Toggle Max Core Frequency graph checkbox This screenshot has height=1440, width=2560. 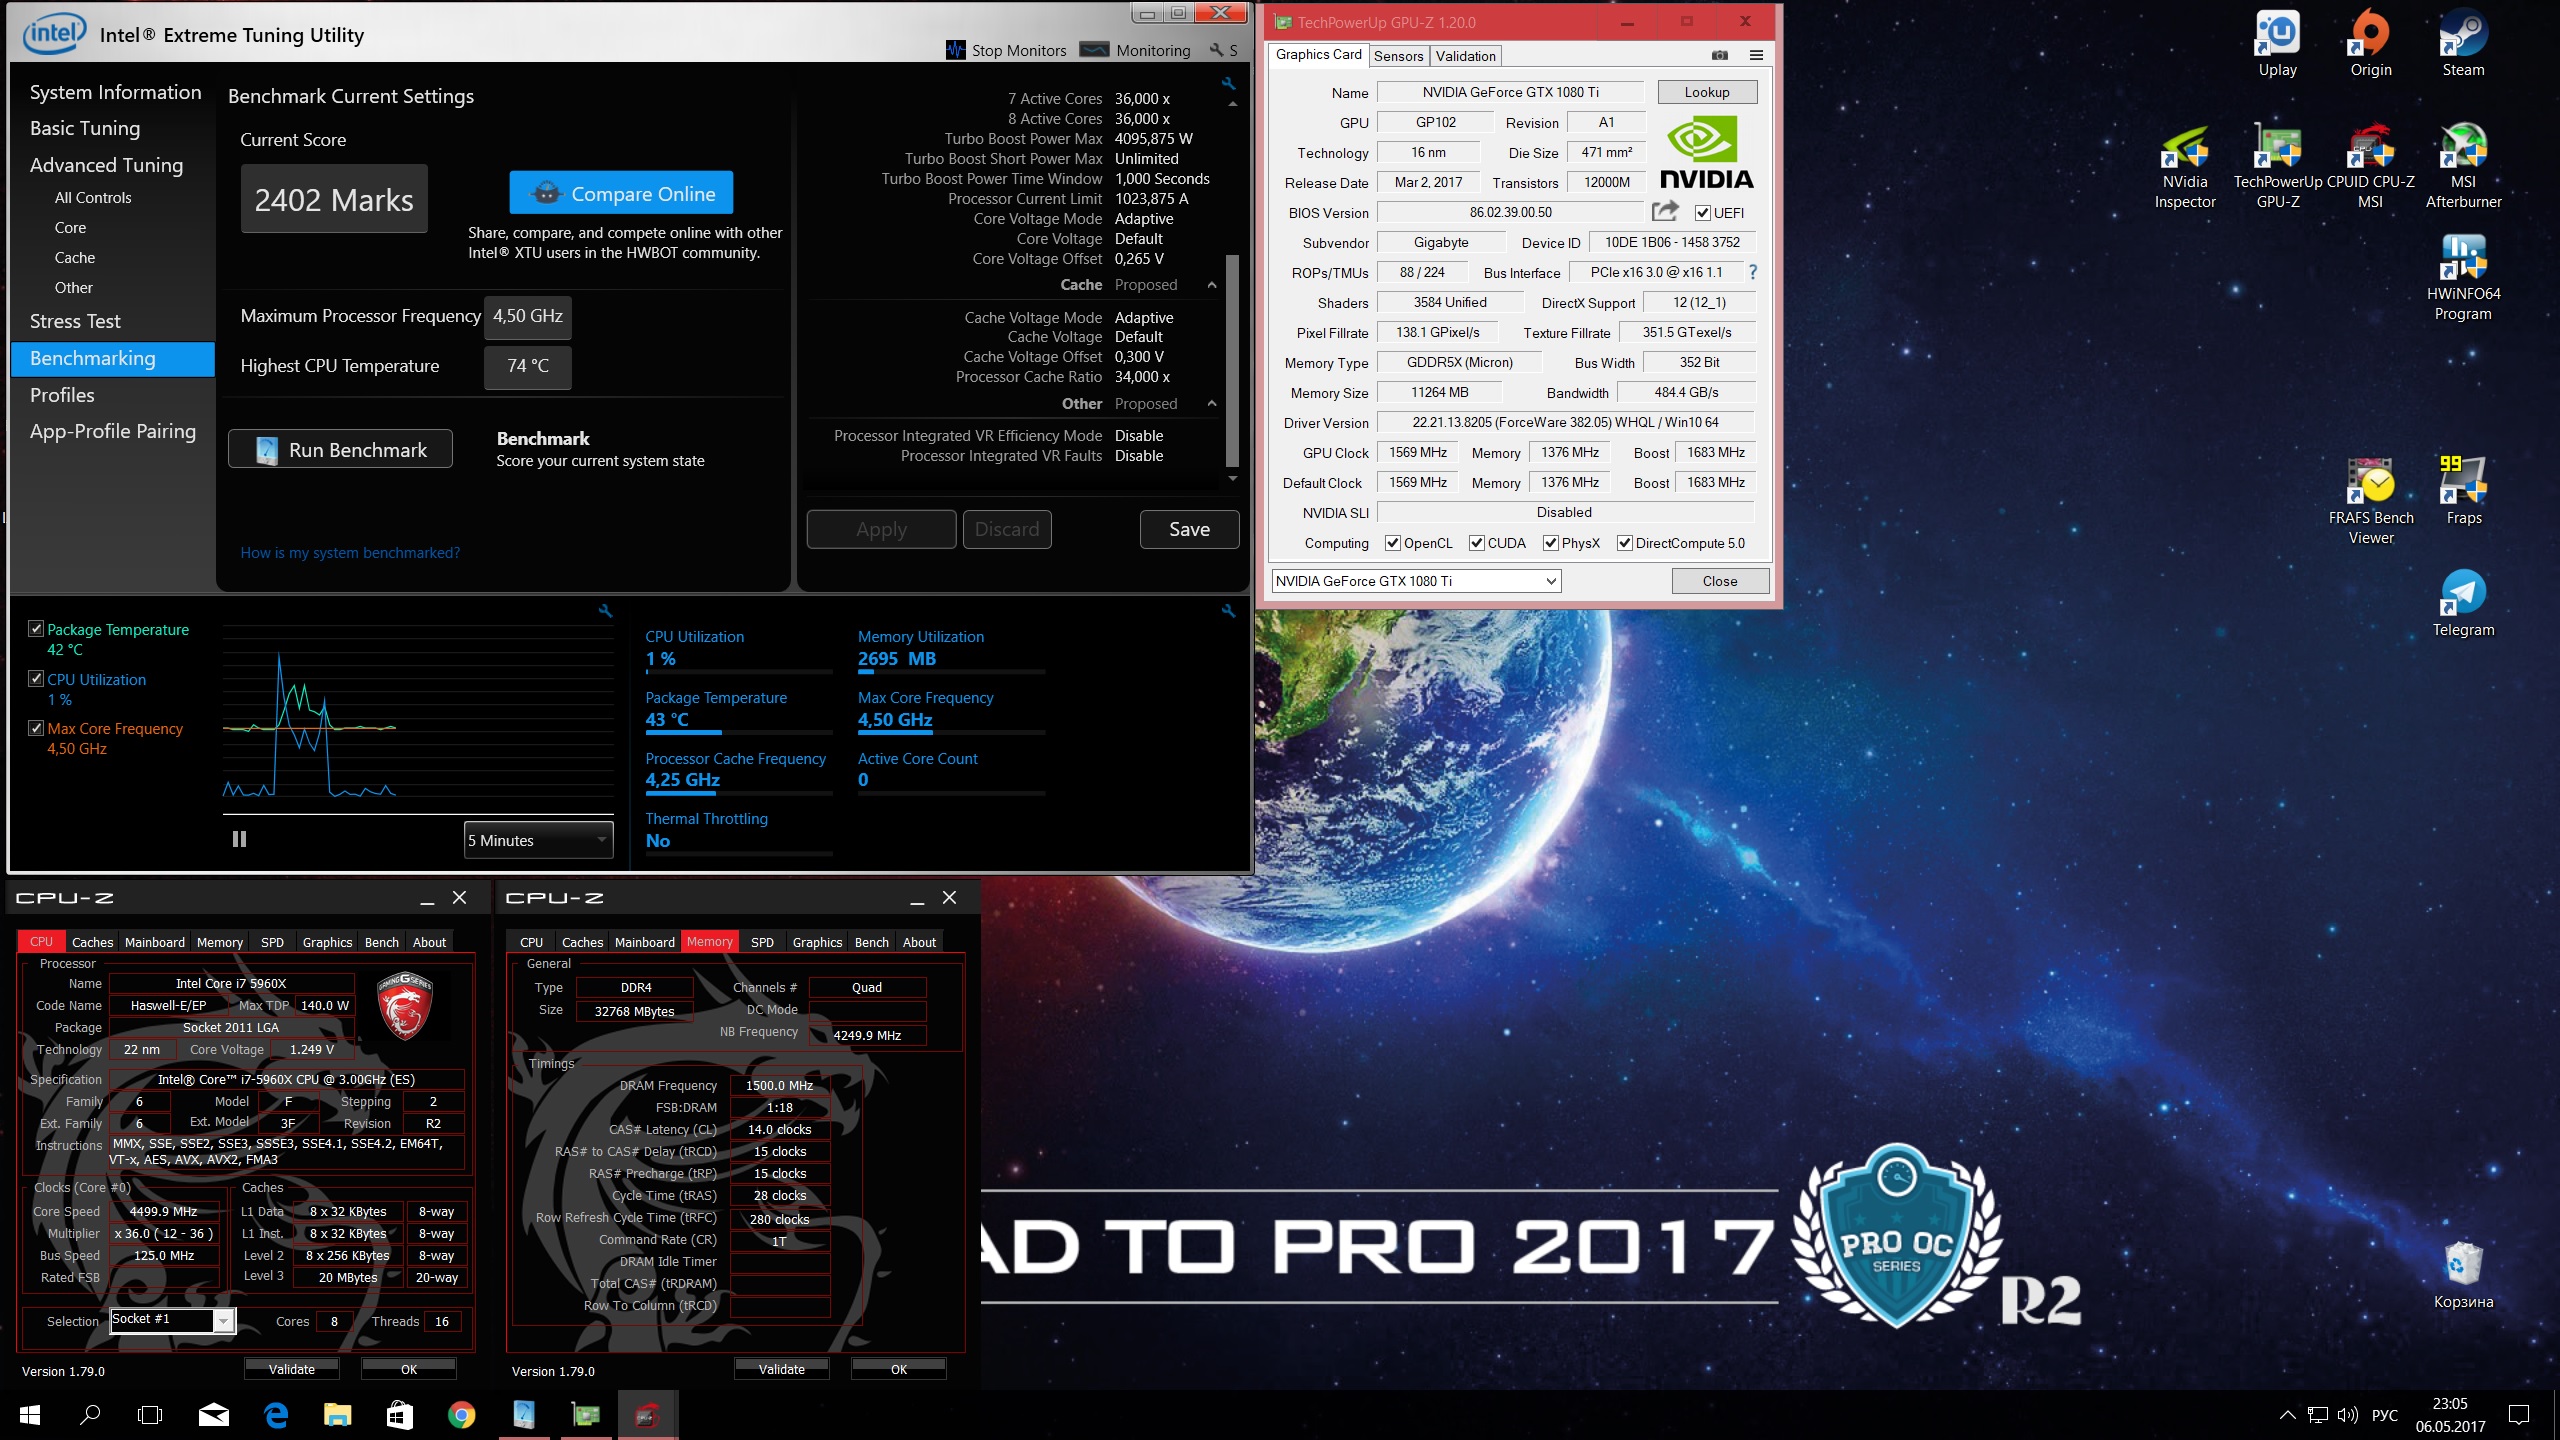click(36, 728)
